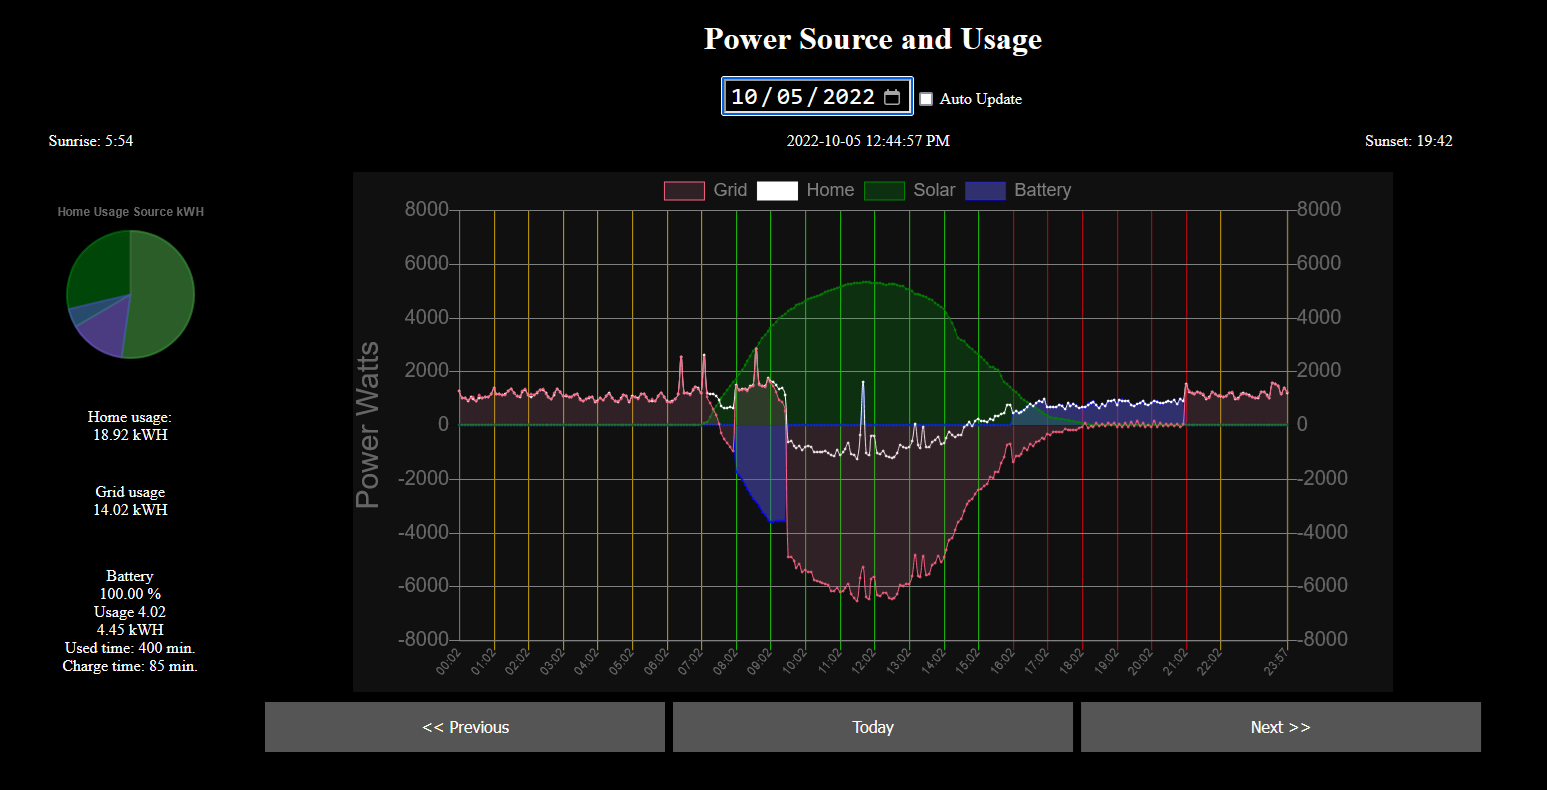Click the Home Usage Source kWH pie chart
Viewport: 1547px width, 790px height.
(130, 293)
